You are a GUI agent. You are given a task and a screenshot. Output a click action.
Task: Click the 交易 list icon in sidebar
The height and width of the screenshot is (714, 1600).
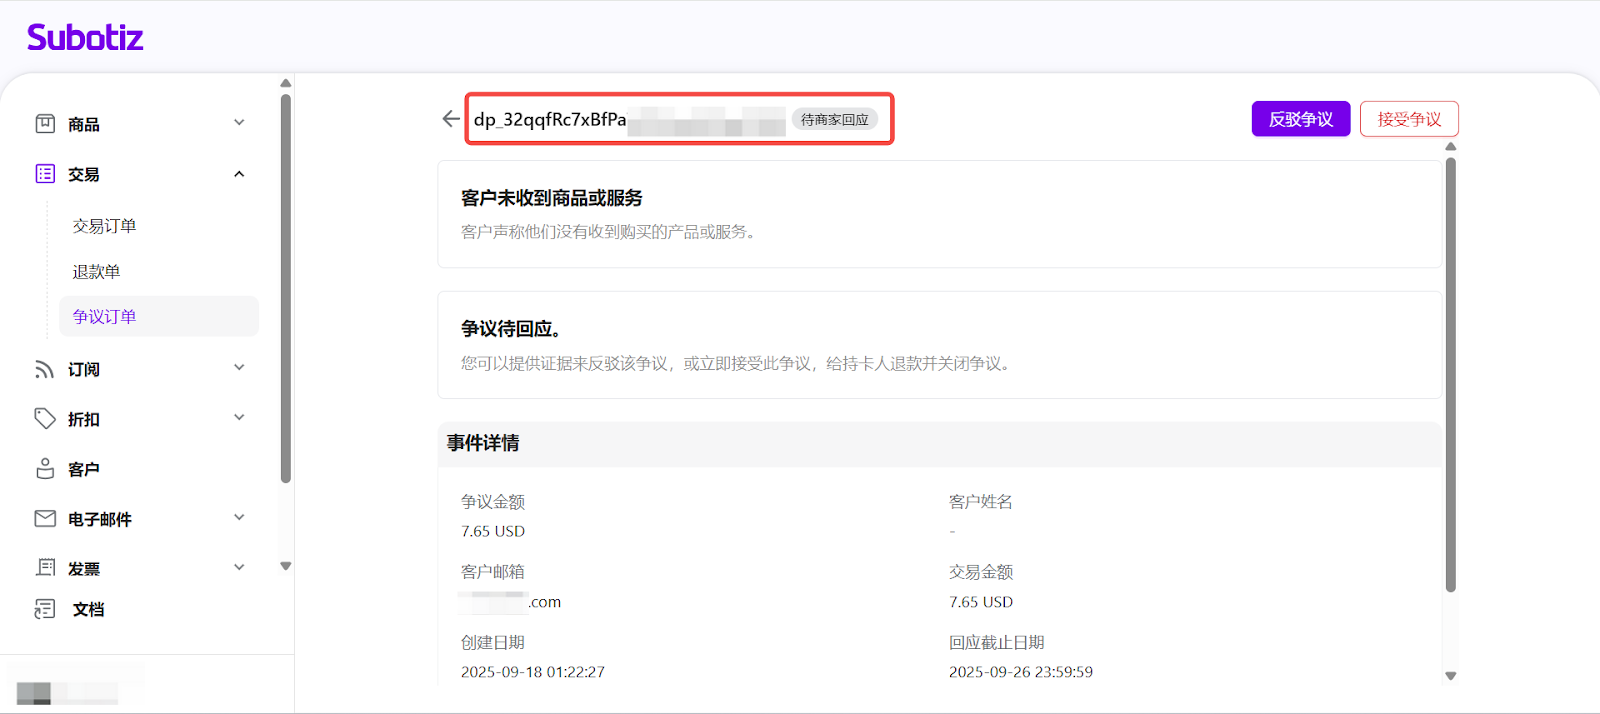tap(45, 174)
